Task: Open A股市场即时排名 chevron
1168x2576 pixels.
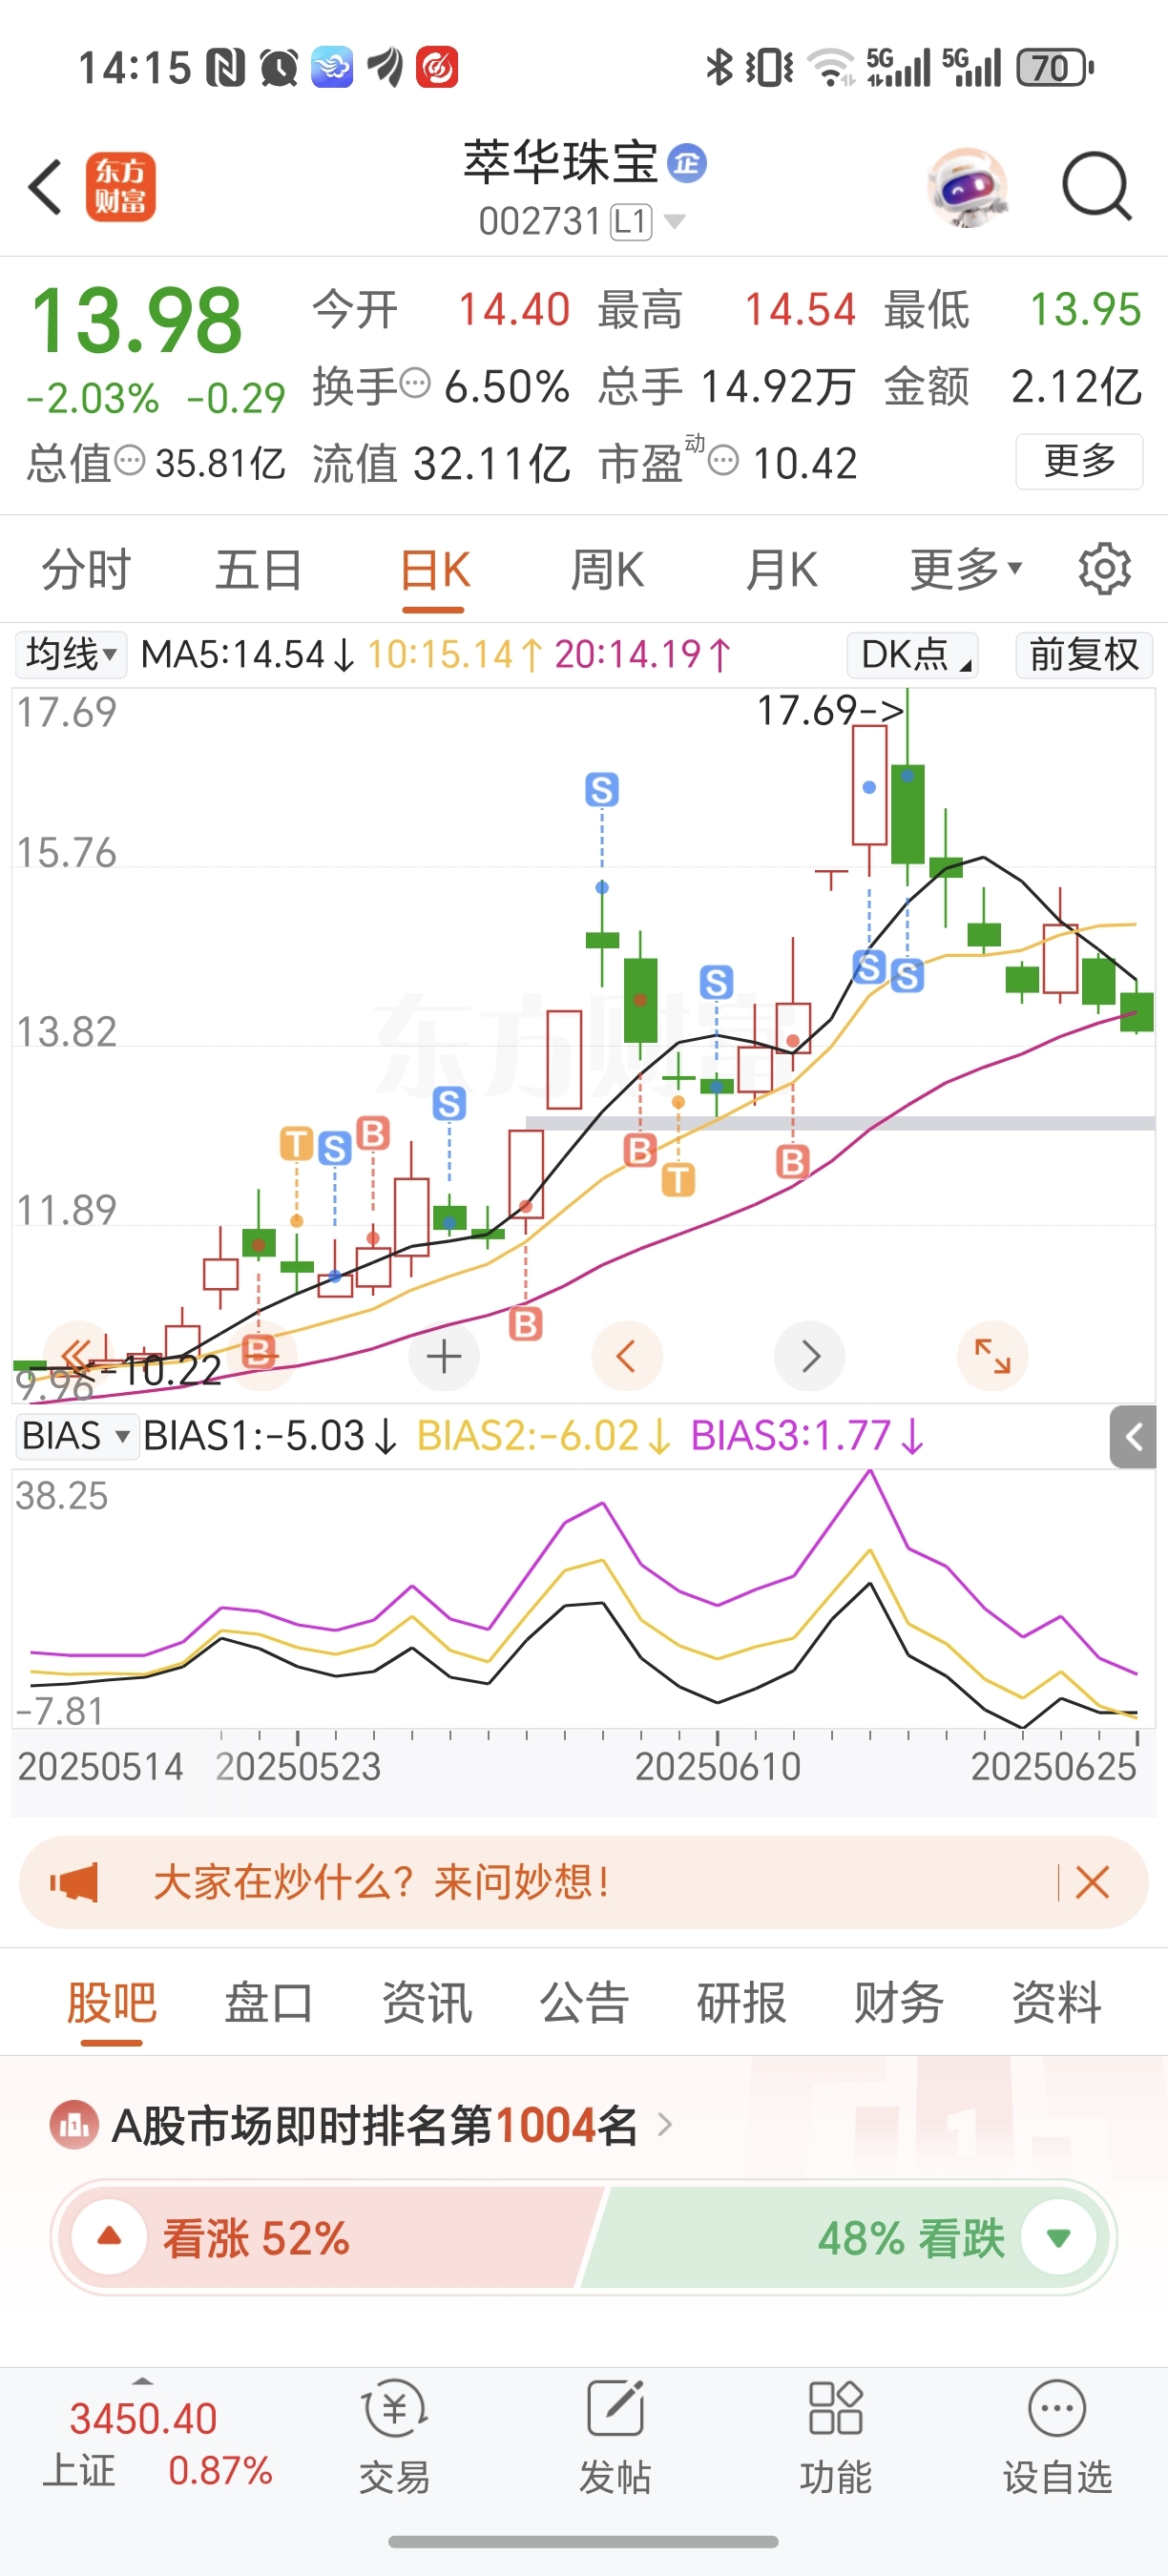Action: tap(665, 2126)
